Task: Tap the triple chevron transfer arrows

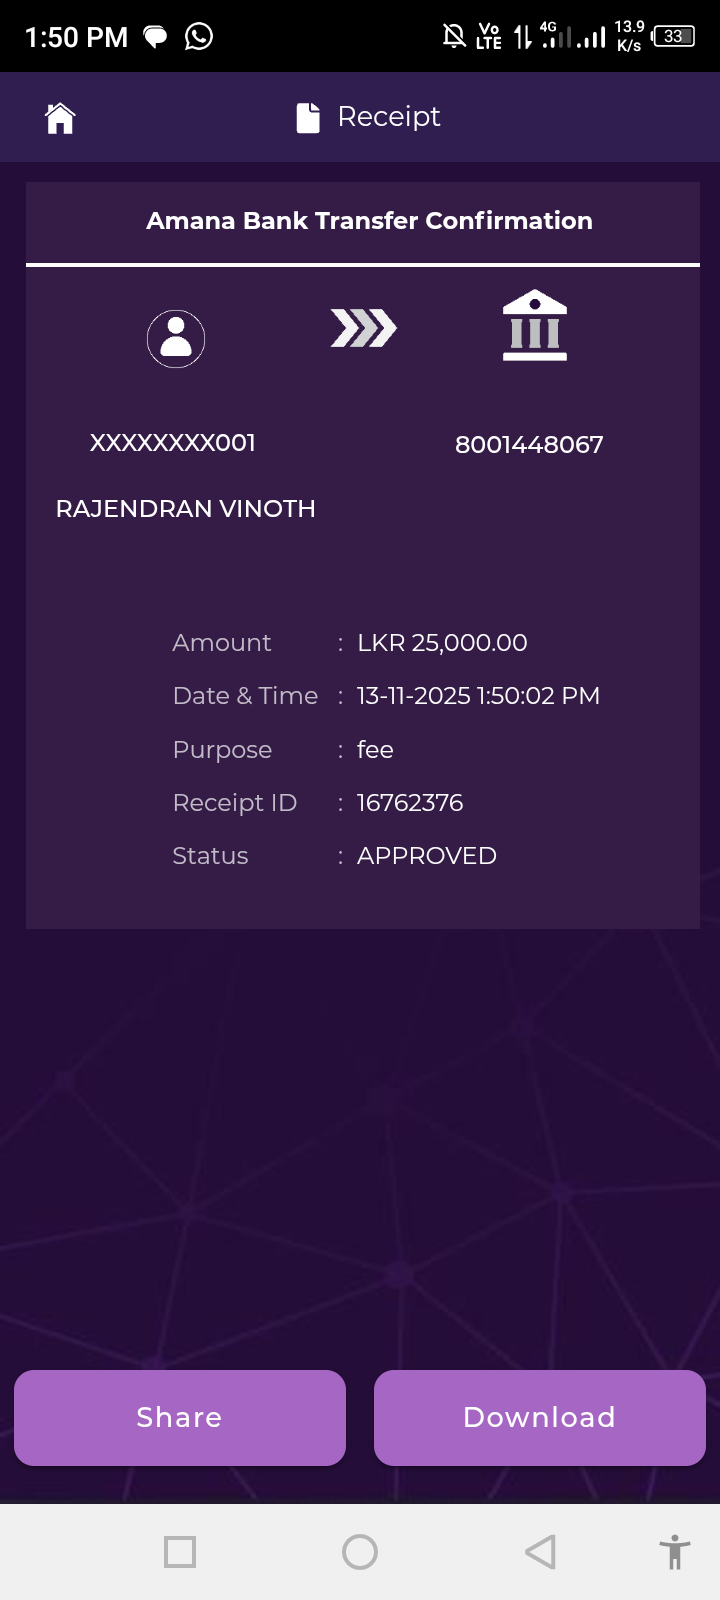Action: click(x=363, y=328)
